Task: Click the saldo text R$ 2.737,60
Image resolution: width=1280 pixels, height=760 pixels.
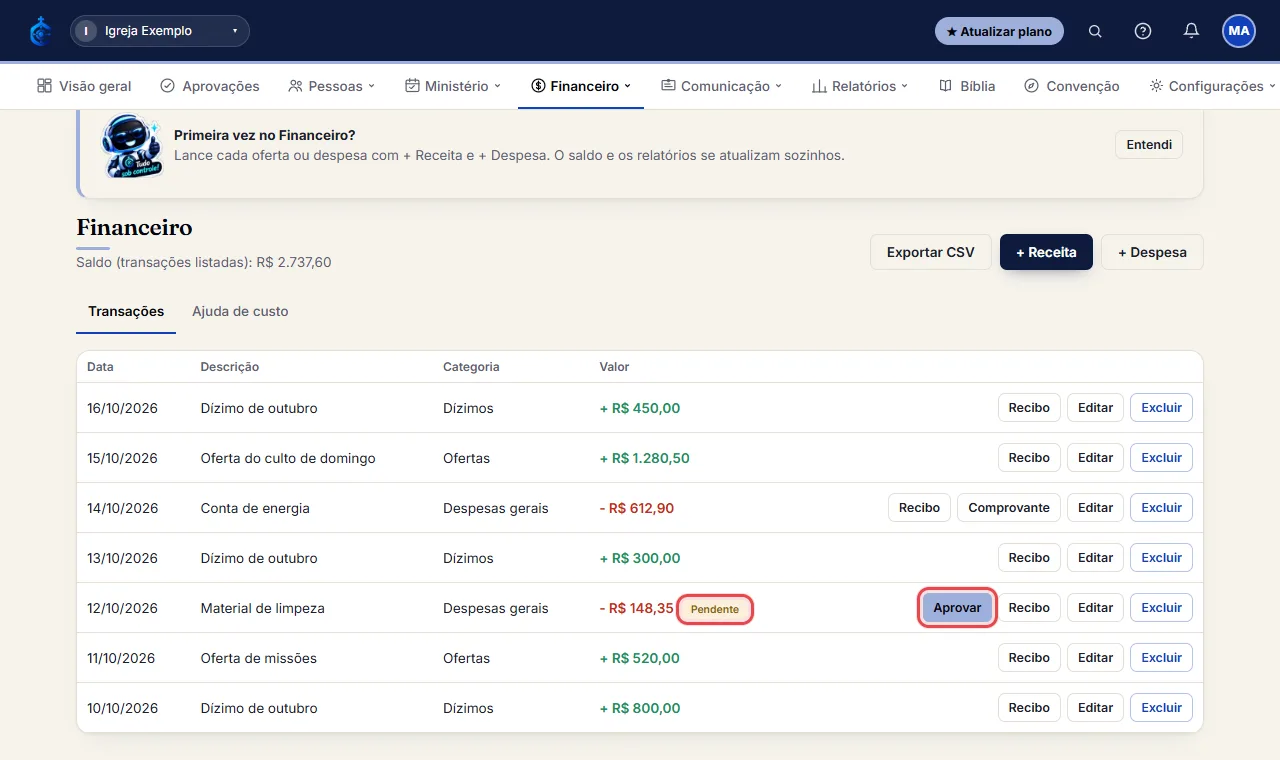Action: click(294, 263)
